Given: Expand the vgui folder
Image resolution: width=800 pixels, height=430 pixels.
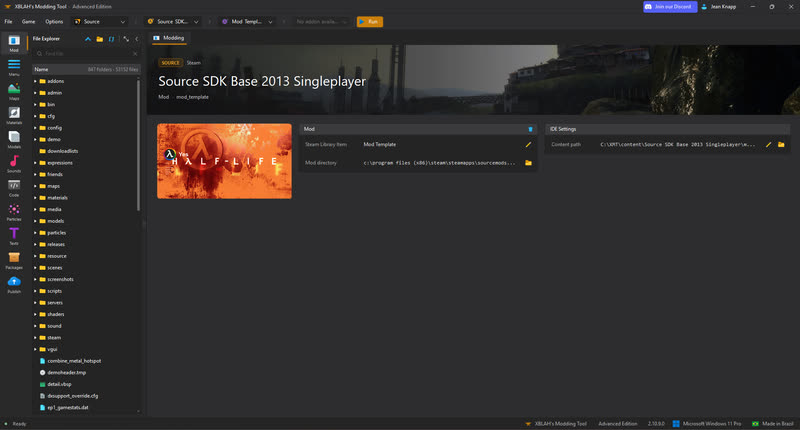Looking at the screenshot, I should click(35, 349).
